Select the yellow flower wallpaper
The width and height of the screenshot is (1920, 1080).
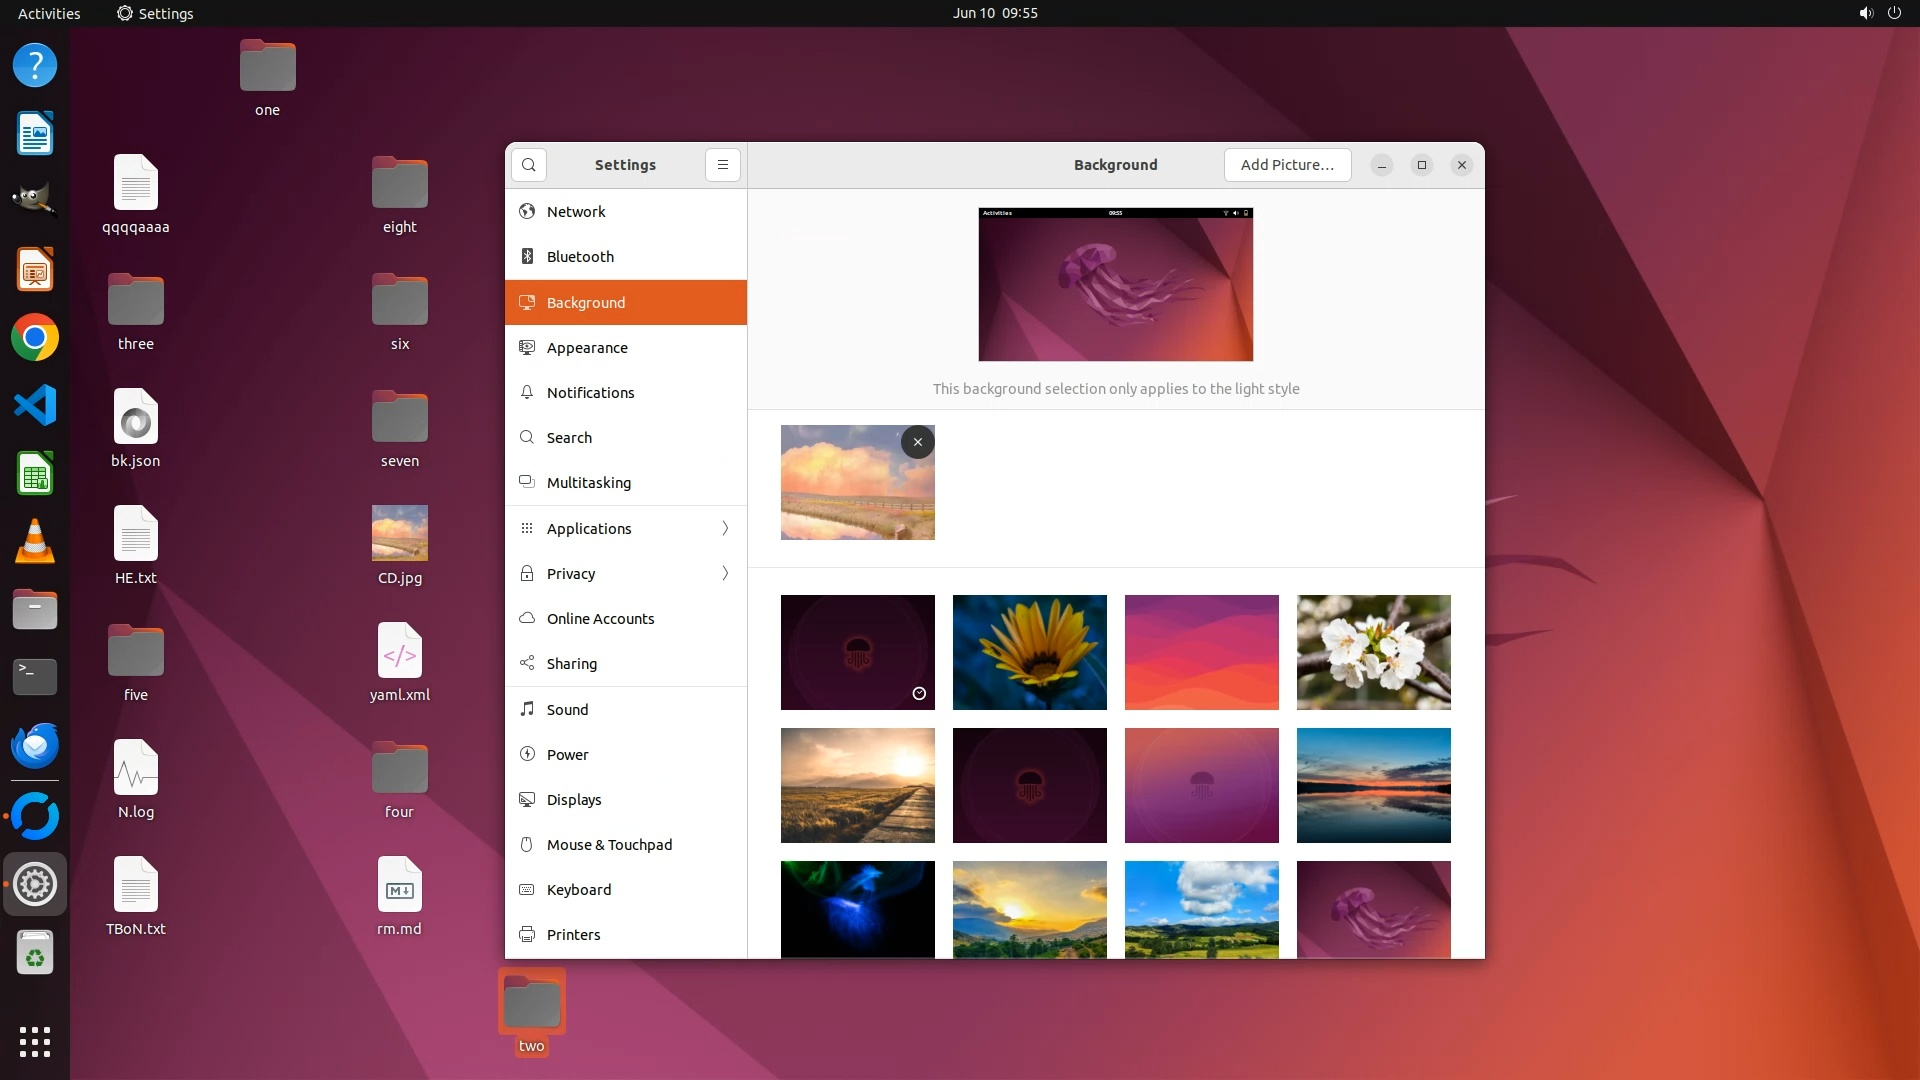1029,652
